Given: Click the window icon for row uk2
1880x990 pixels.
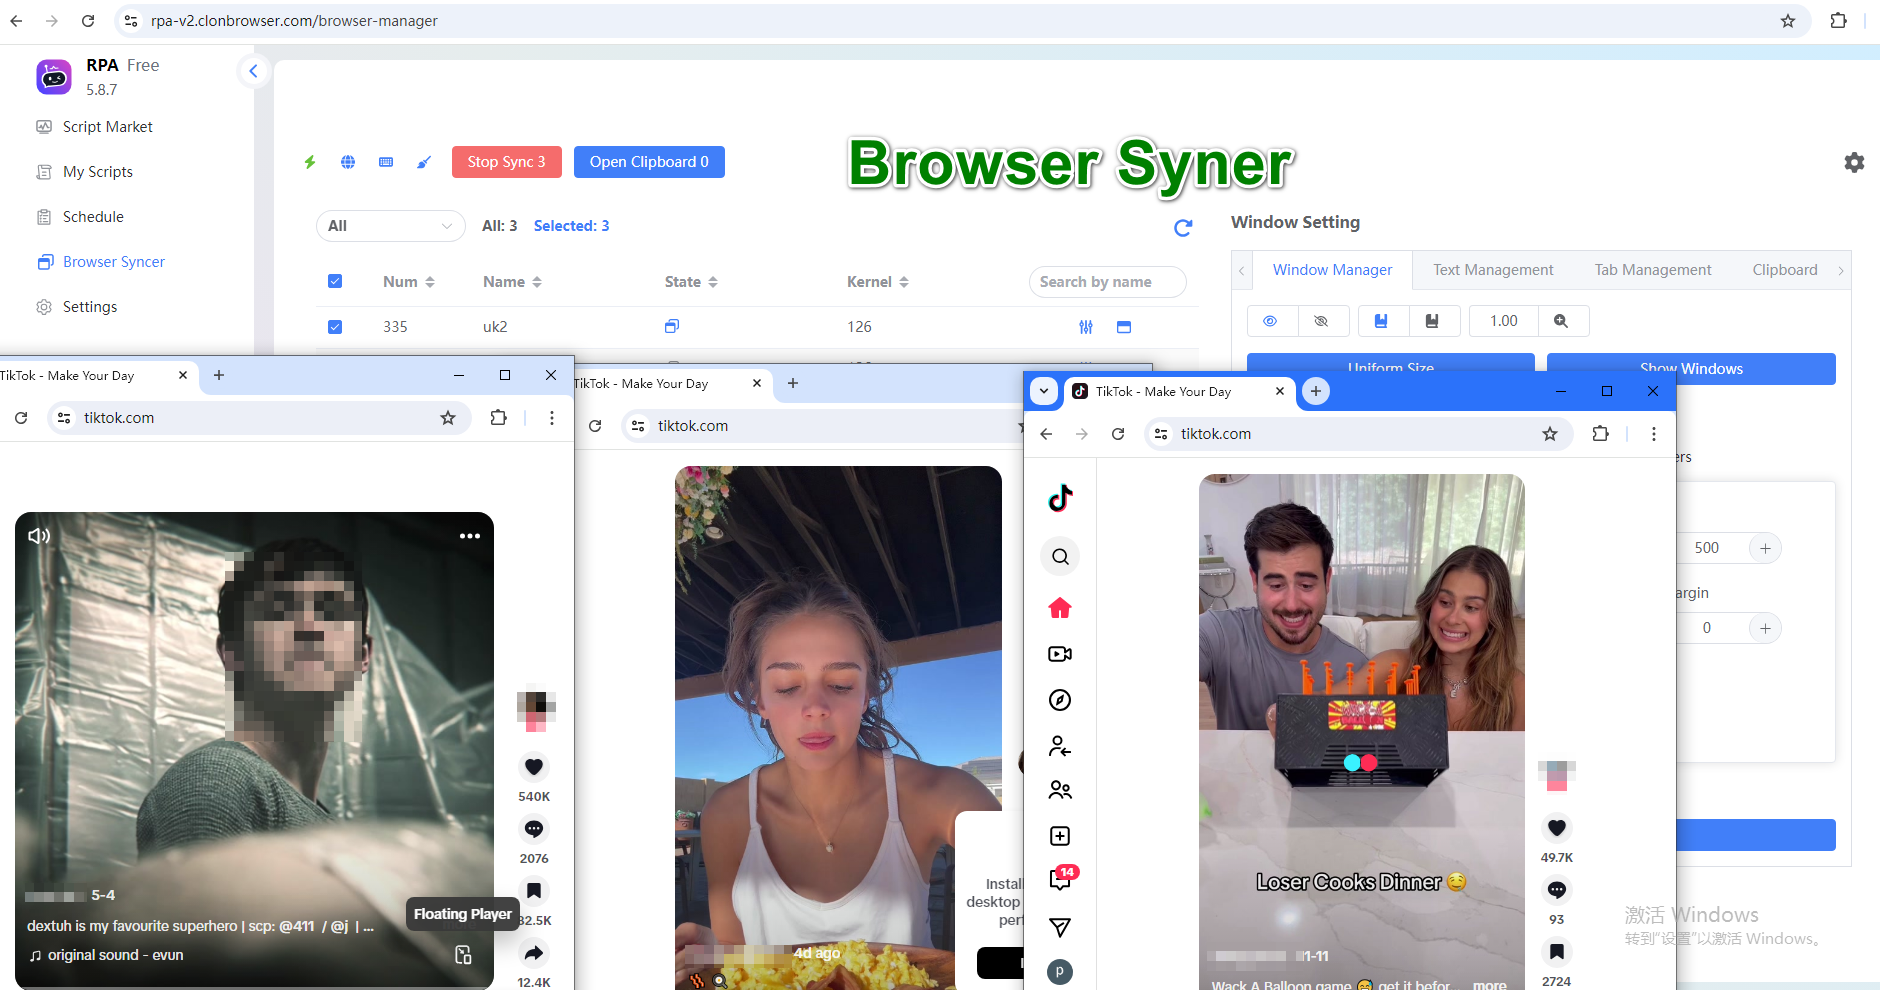Looking at the screenshot, I should 1124,327.
